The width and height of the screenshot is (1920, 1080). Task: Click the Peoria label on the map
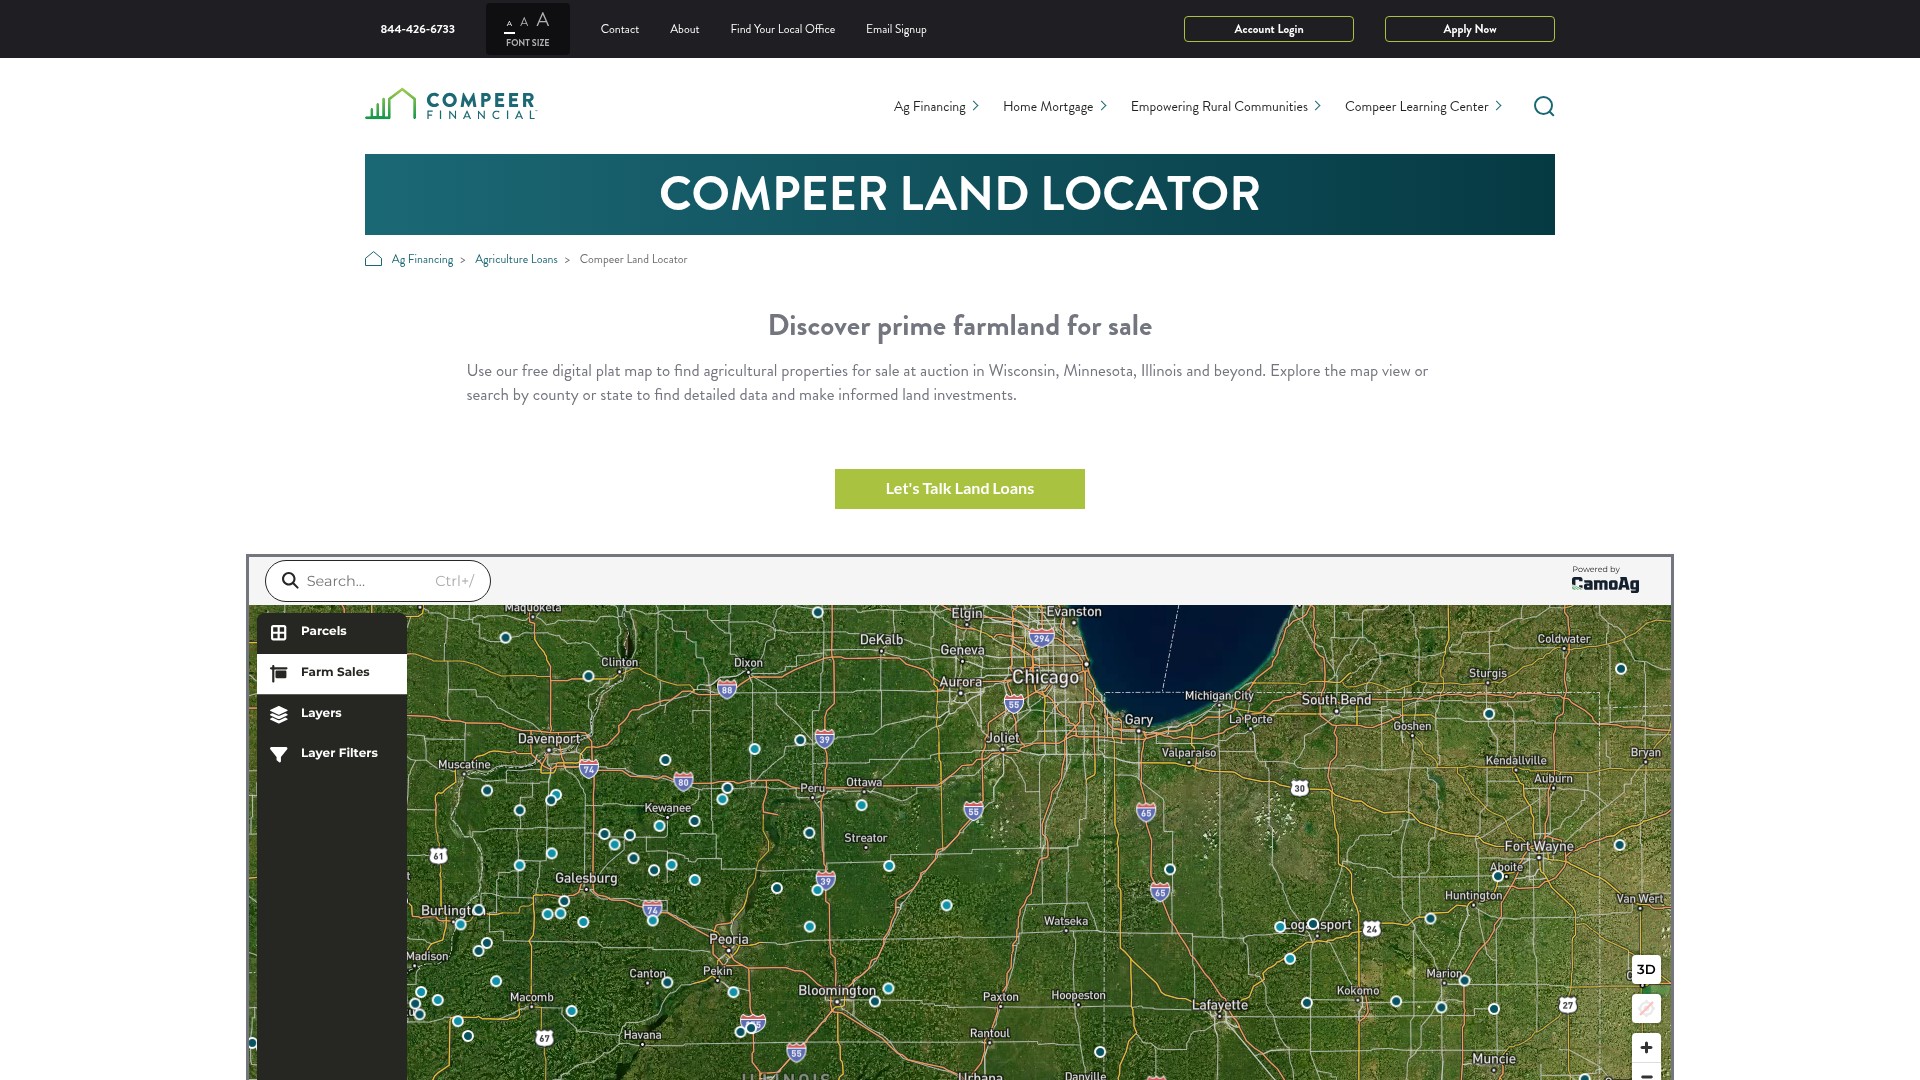click(728, 939)
